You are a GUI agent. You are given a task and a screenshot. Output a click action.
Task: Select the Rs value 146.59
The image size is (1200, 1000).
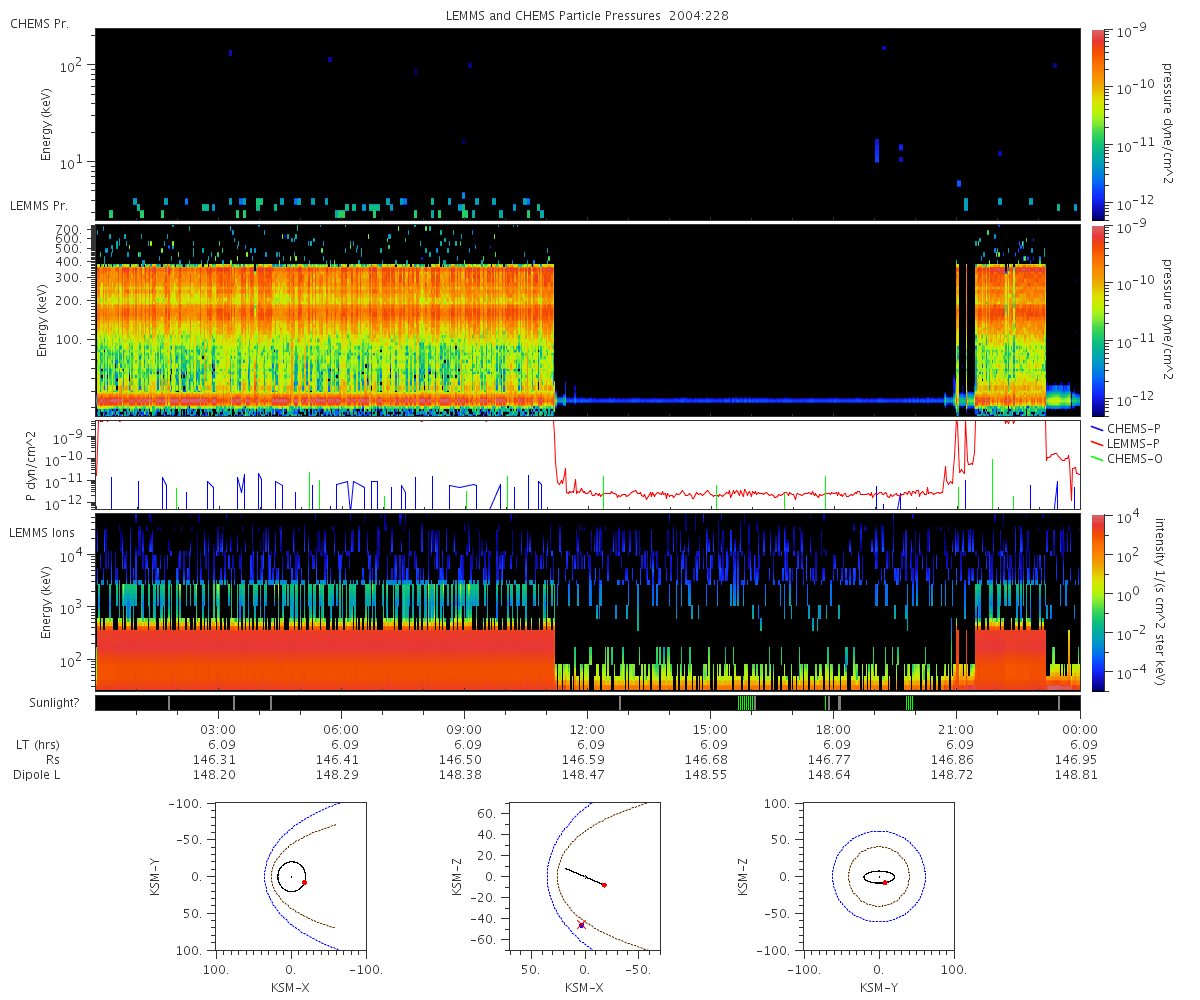point(582,760)
